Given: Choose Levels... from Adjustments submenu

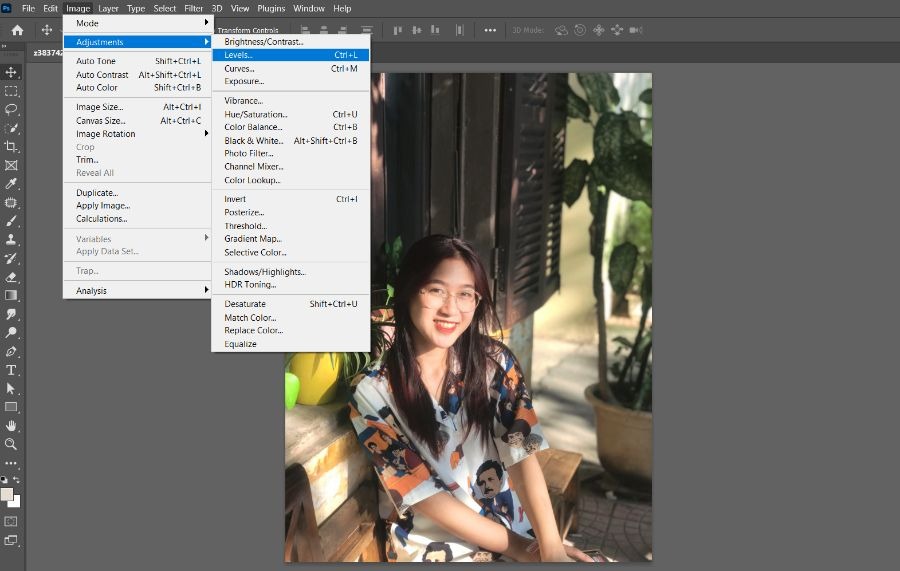Looking at the screenshot, I should (x=291, y=55).
